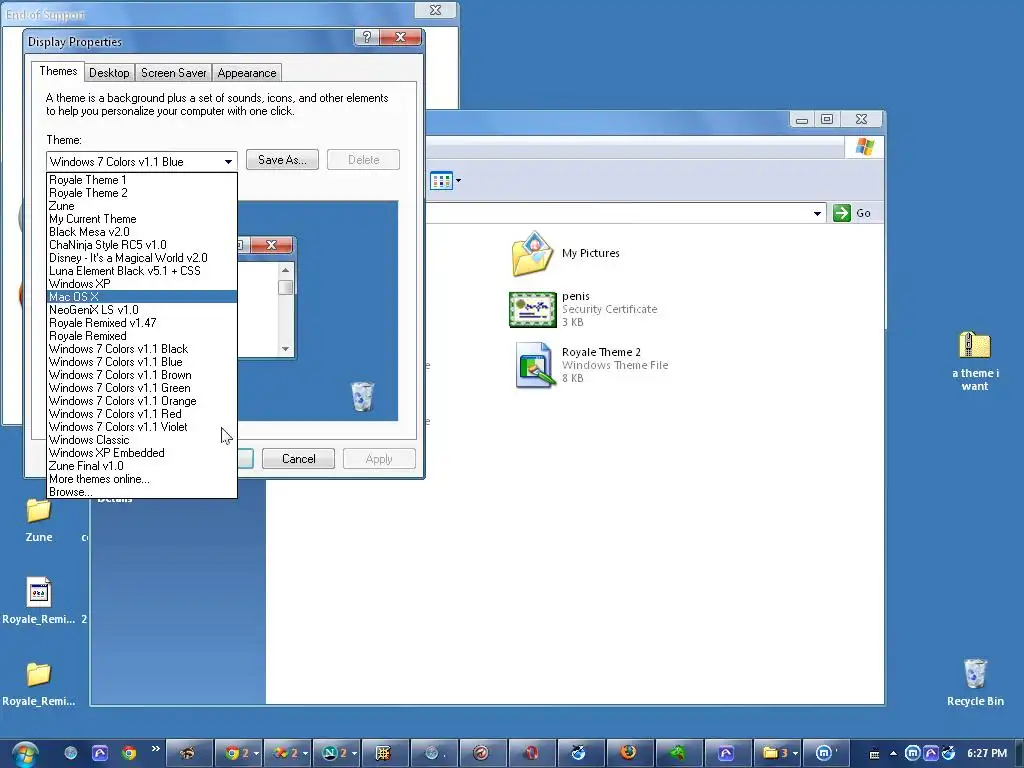This screenshot has height=768, width=1024.
Task: Expand the address bar dropdown arrow
Action: (817, 214)
